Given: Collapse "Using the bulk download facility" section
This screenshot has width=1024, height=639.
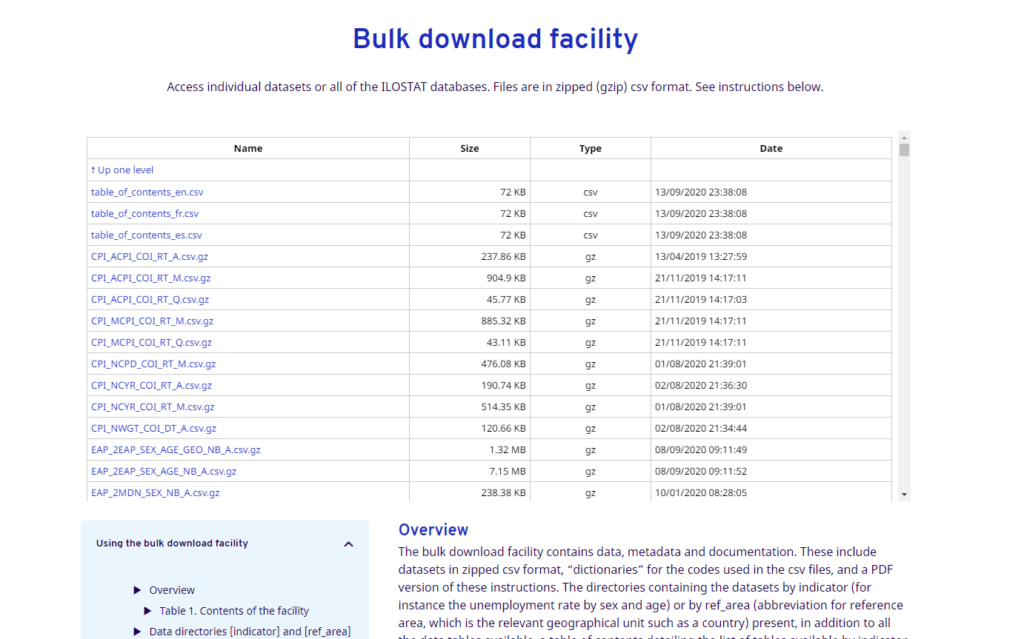Looking at the screenshot, I should [348, 543].
